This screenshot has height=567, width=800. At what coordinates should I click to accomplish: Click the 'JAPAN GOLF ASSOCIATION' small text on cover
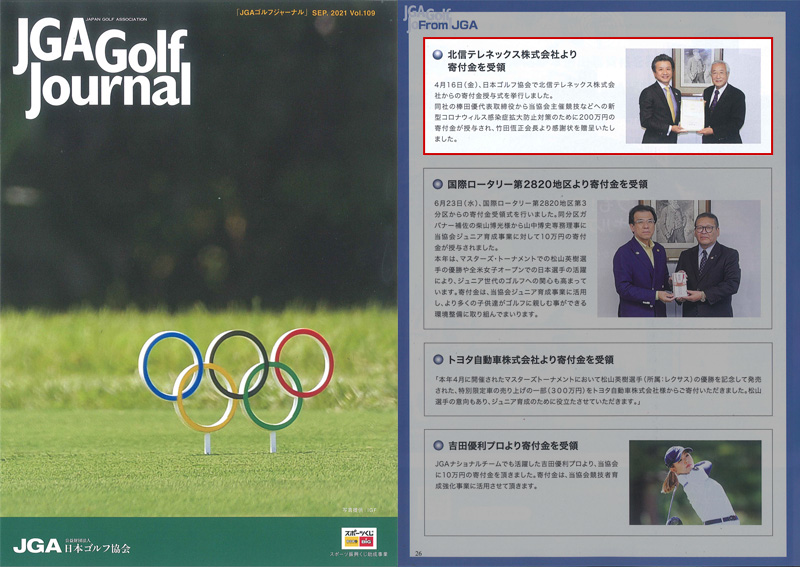(116, 19)
